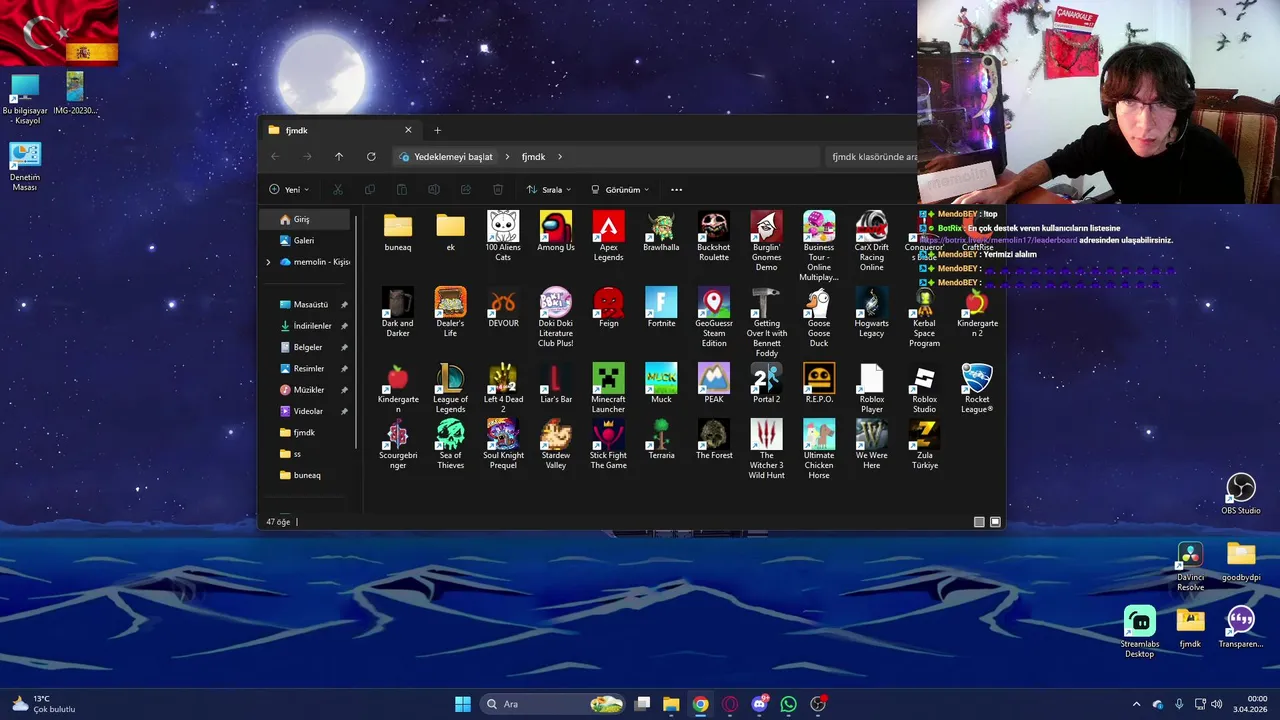Open the three-dots more options menu
Viewport: 1280px width, 720px height.
click(676, 189)
